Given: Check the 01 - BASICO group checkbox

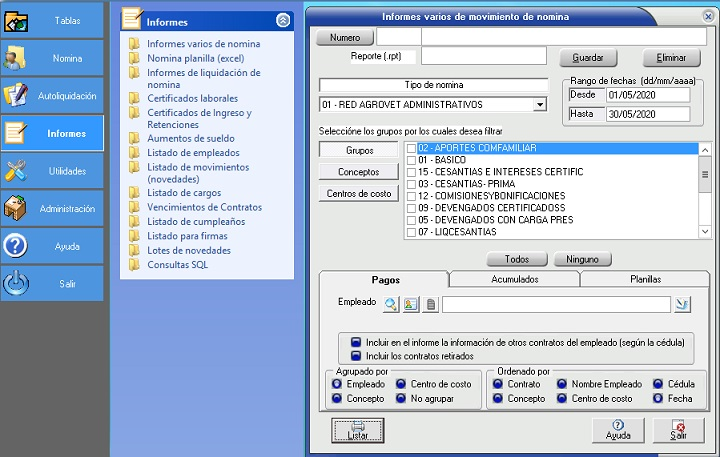Looking at the screenshot, I should [x=411, y=160].
